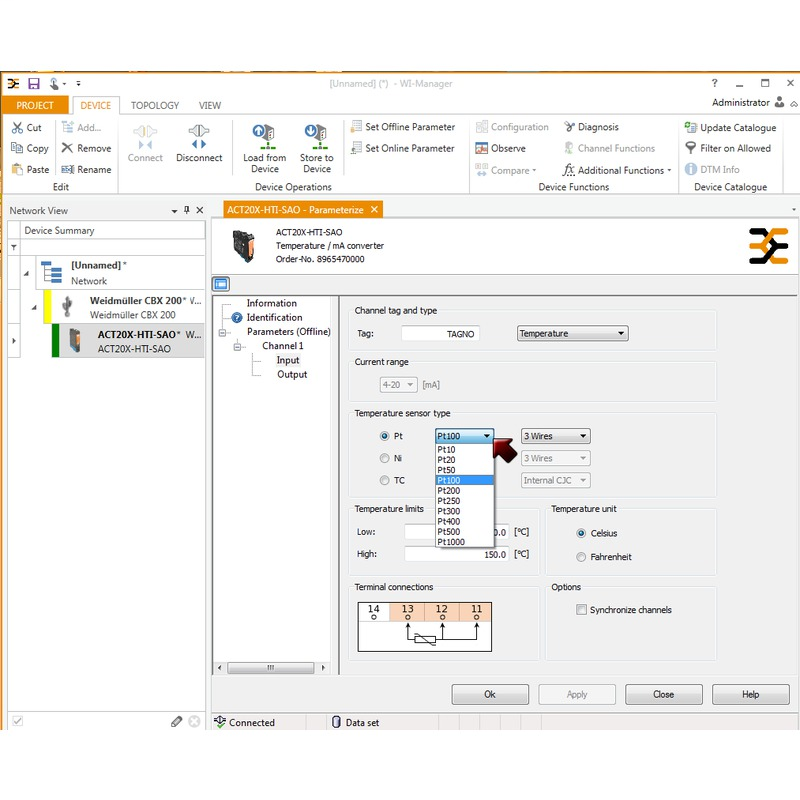Click the WI-Manager logo in title bar

pyautogui.click(x=13, y=84)
